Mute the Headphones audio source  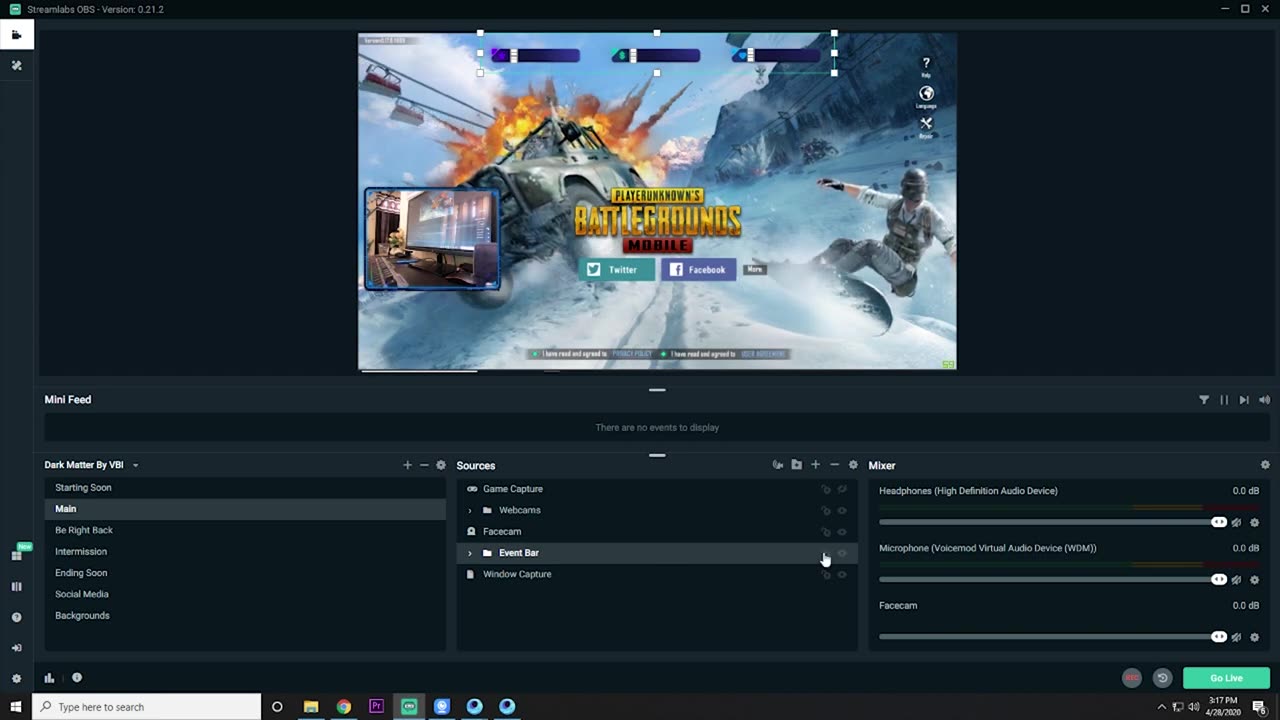click(x=1237, y=522)
